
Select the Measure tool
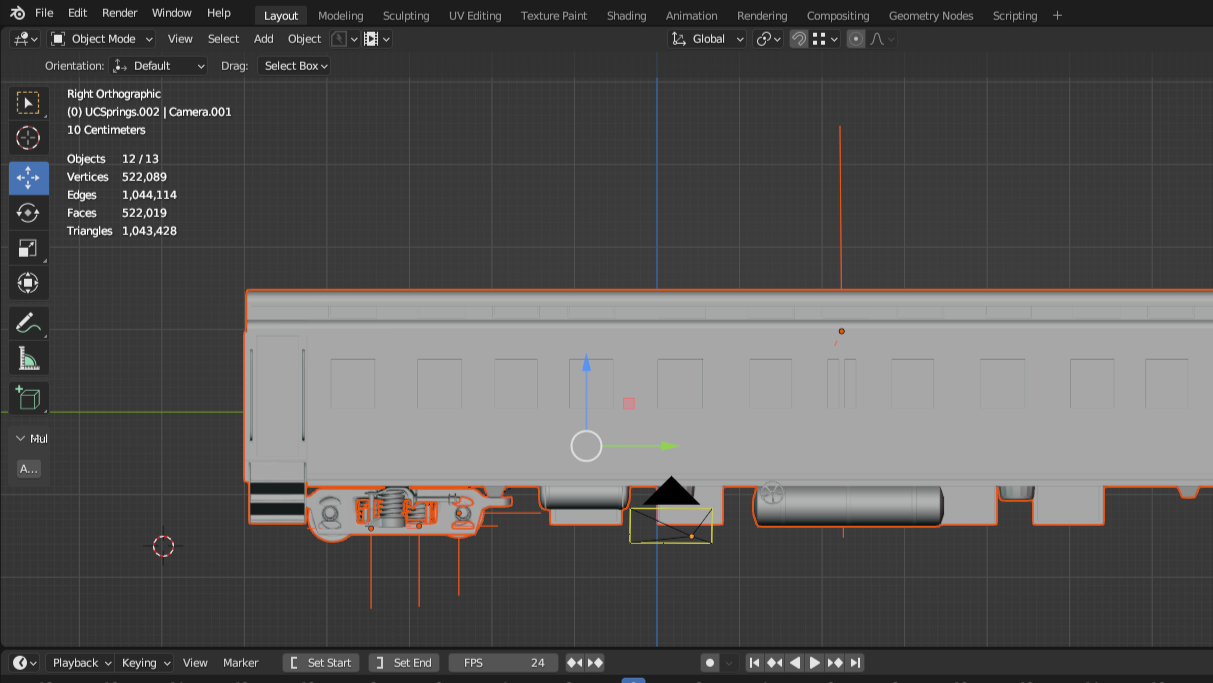(x=28, y=358)
